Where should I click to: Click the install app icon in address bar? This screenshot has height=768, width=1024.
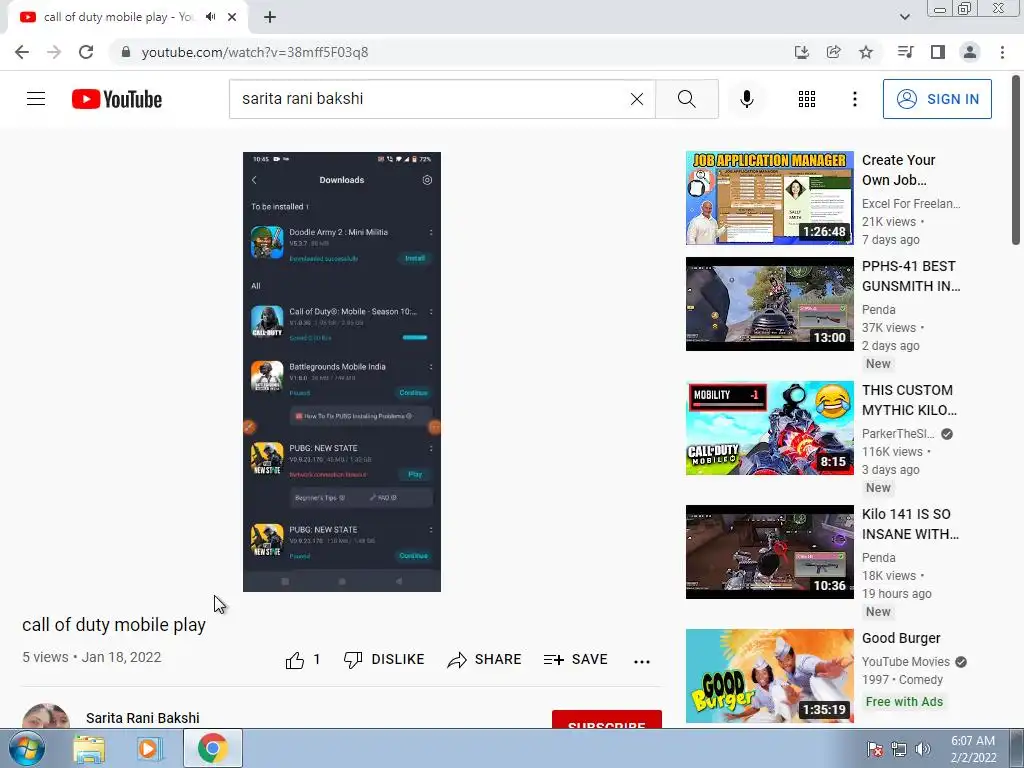pyautogui.click(x=801, y=52)
